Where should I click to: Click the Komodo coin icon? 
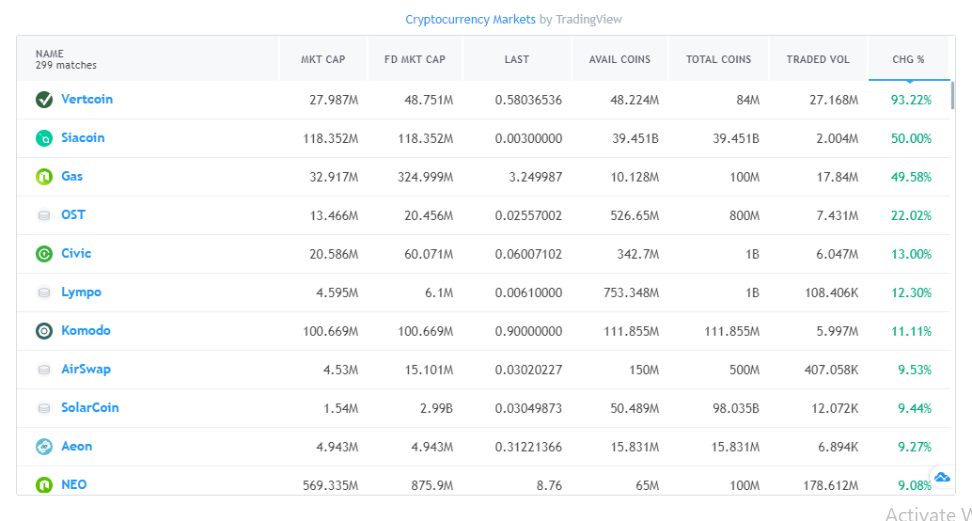[x=44, y=331]
